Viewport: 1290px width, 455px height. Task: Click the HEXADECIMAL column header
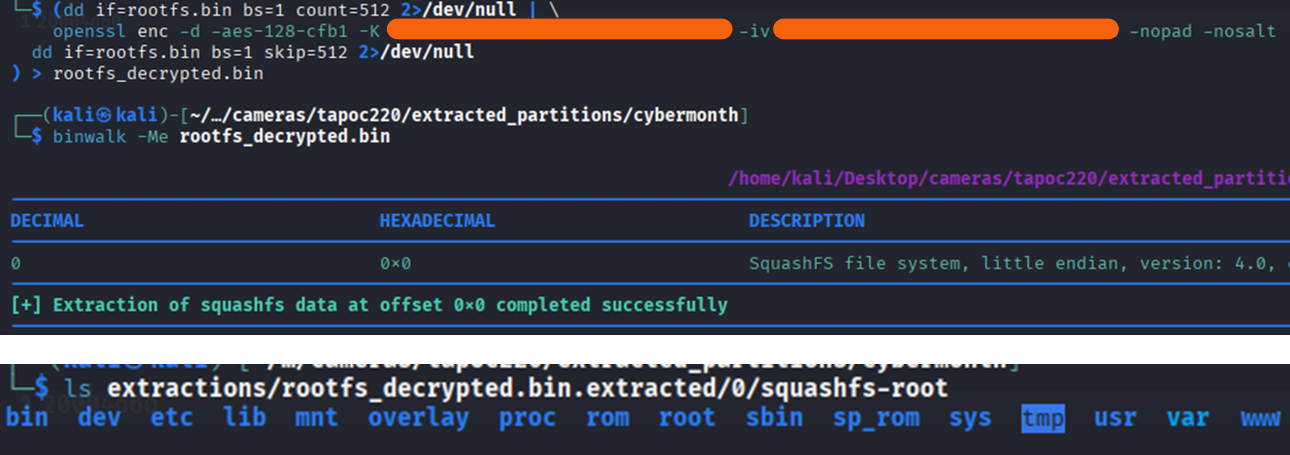pyautogui.click(x=437, y=221)
